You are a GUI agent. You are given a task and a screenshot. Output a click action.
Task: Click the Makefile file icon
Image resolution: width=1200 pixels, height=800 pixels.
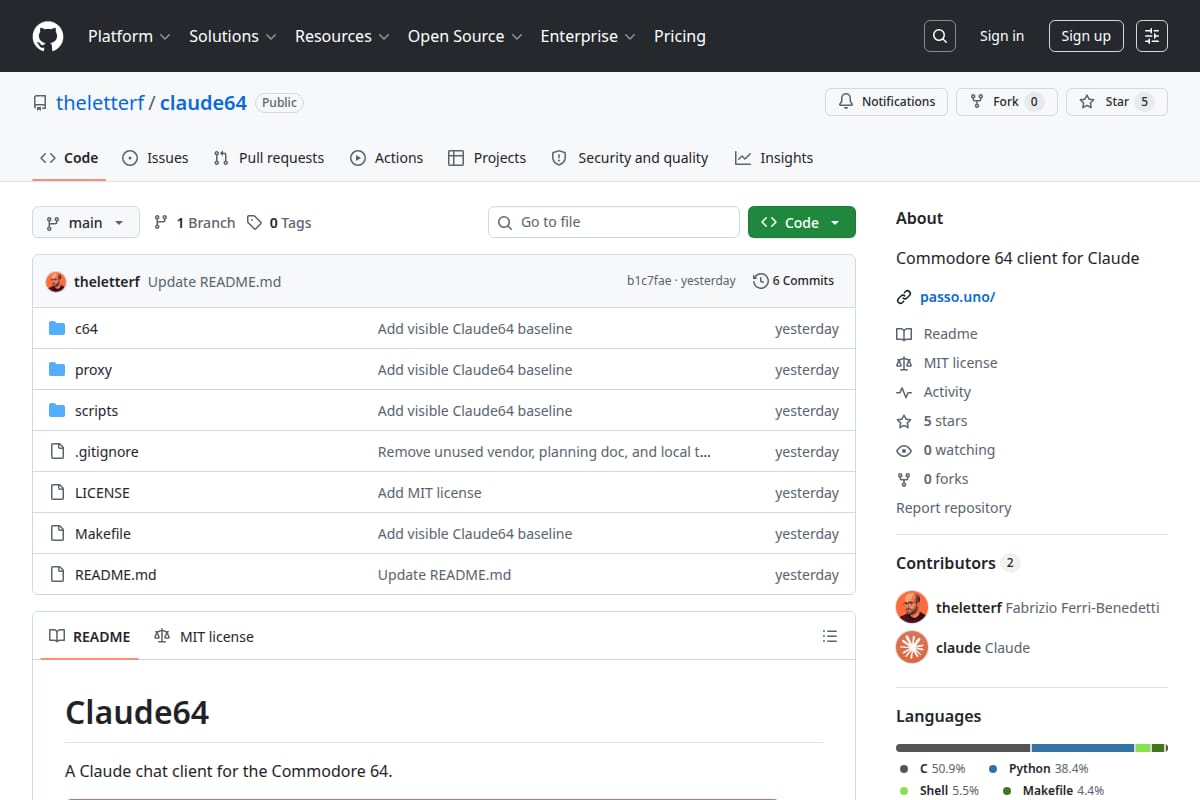click(x=57, y=534)
